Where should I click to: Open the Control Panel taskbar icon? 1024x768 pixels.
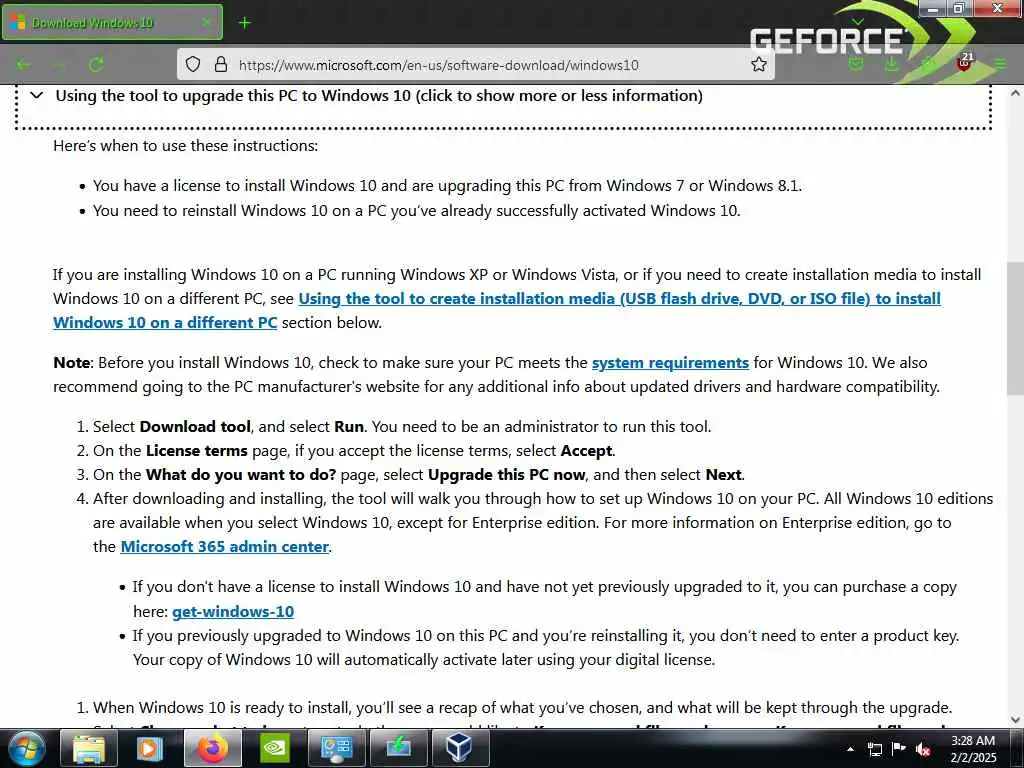(336, 748)
